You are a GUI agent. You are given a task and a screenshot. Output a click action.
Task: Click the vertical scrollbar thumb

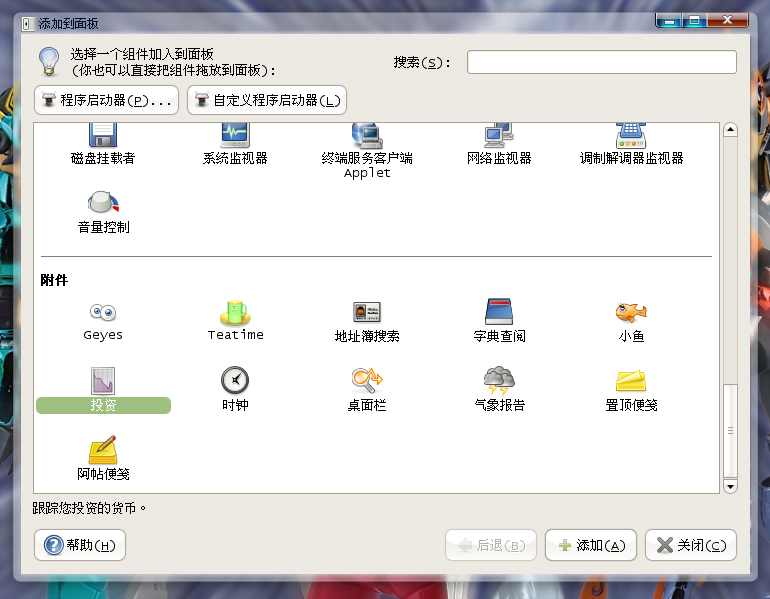pos(730,431)
